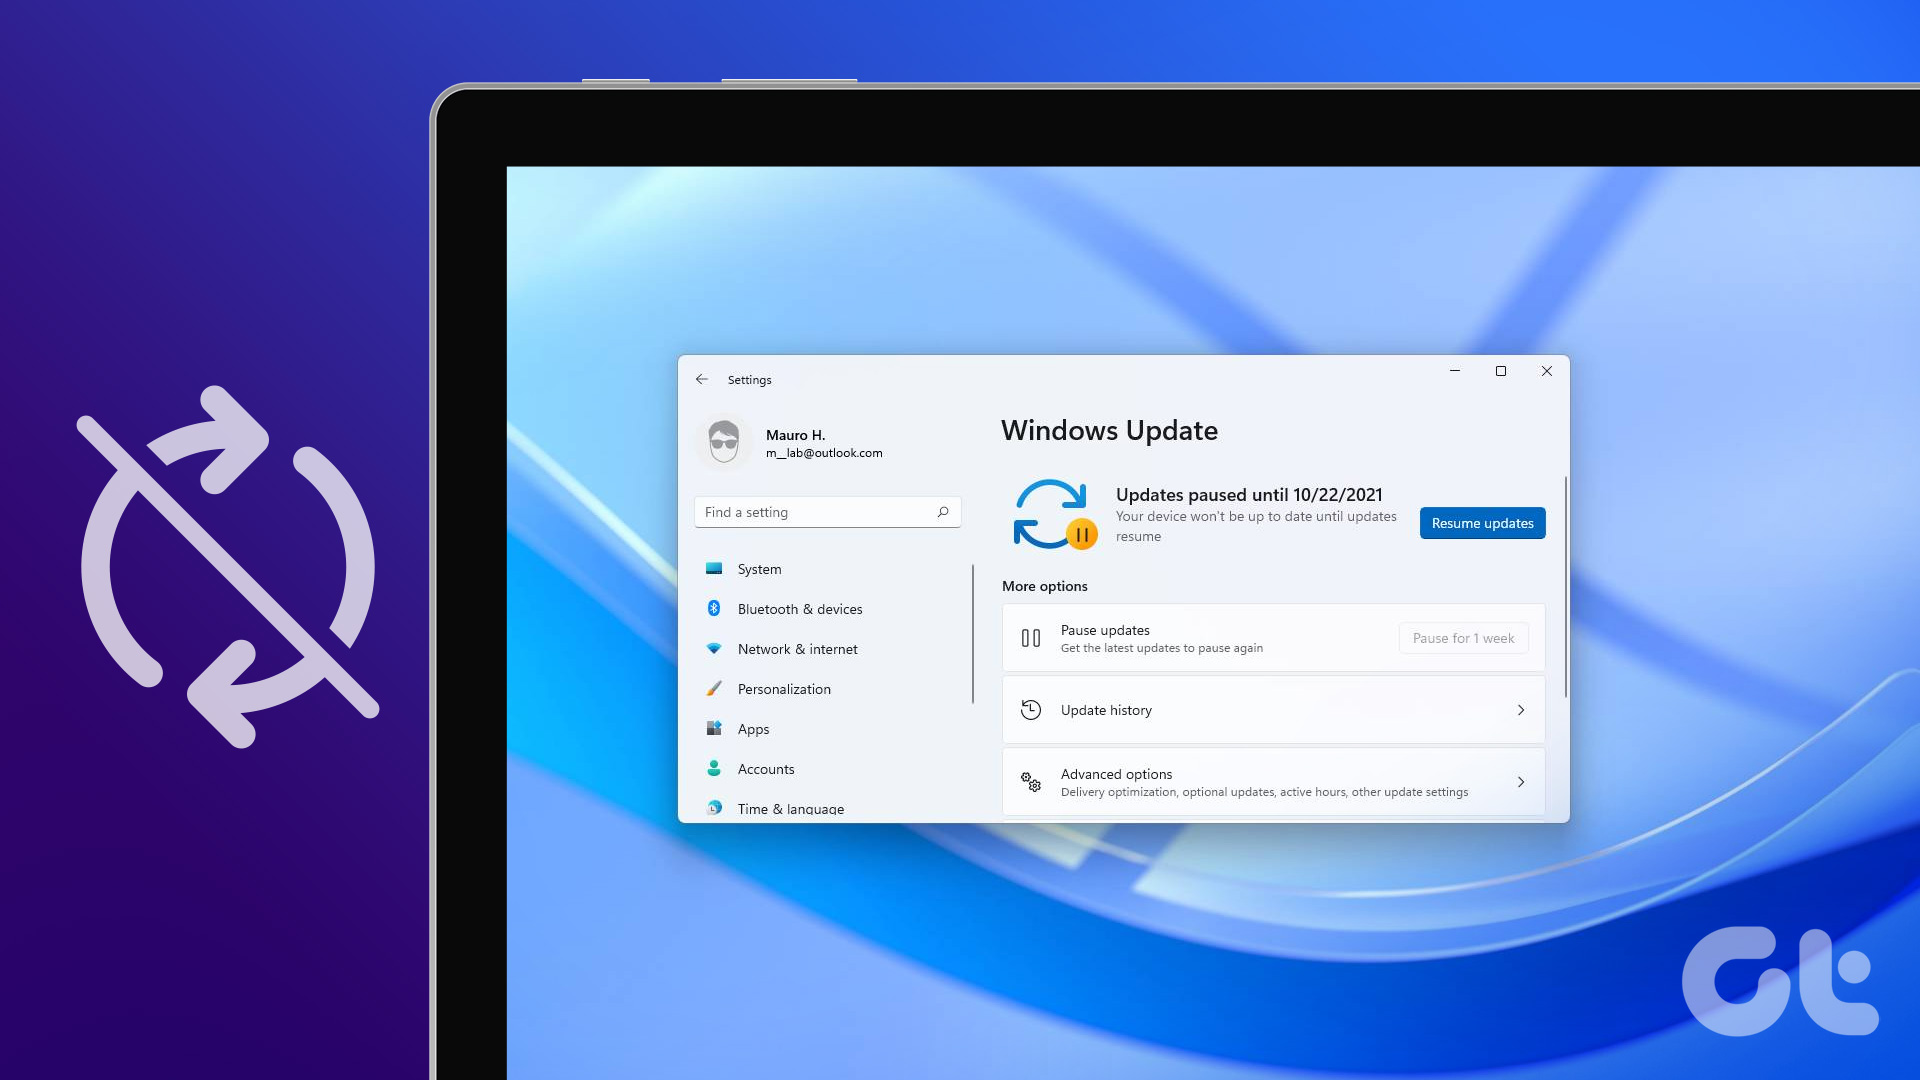This screenshot has width=1920, height=1080.
Task: Click the Settings back arrow
Action: [702, 380]
